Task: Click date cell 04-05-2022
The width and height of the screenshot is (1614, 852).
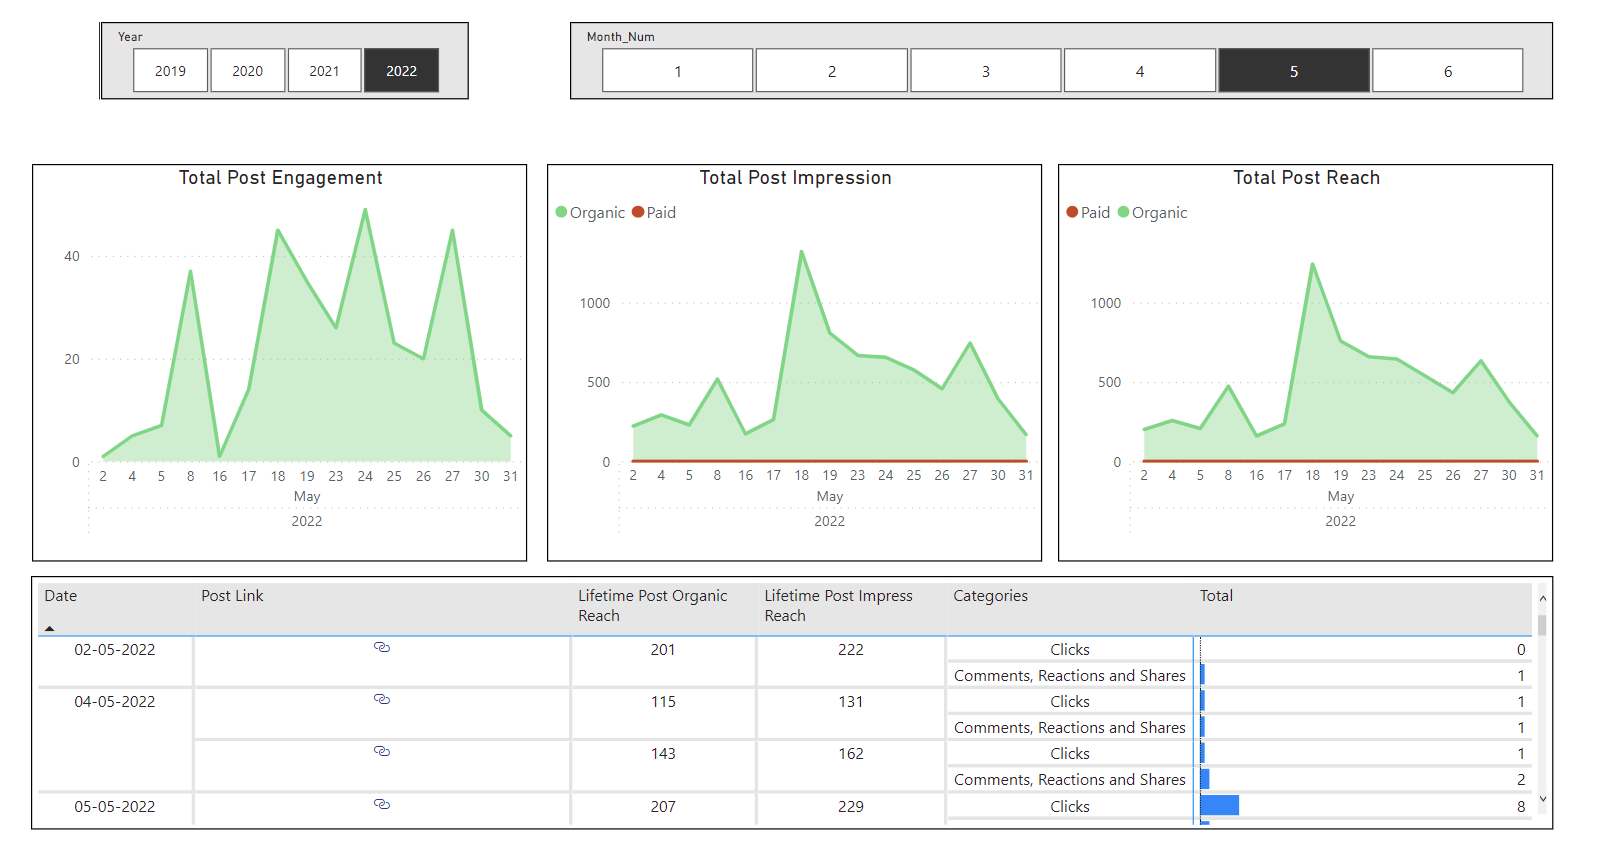Action: 115,702
